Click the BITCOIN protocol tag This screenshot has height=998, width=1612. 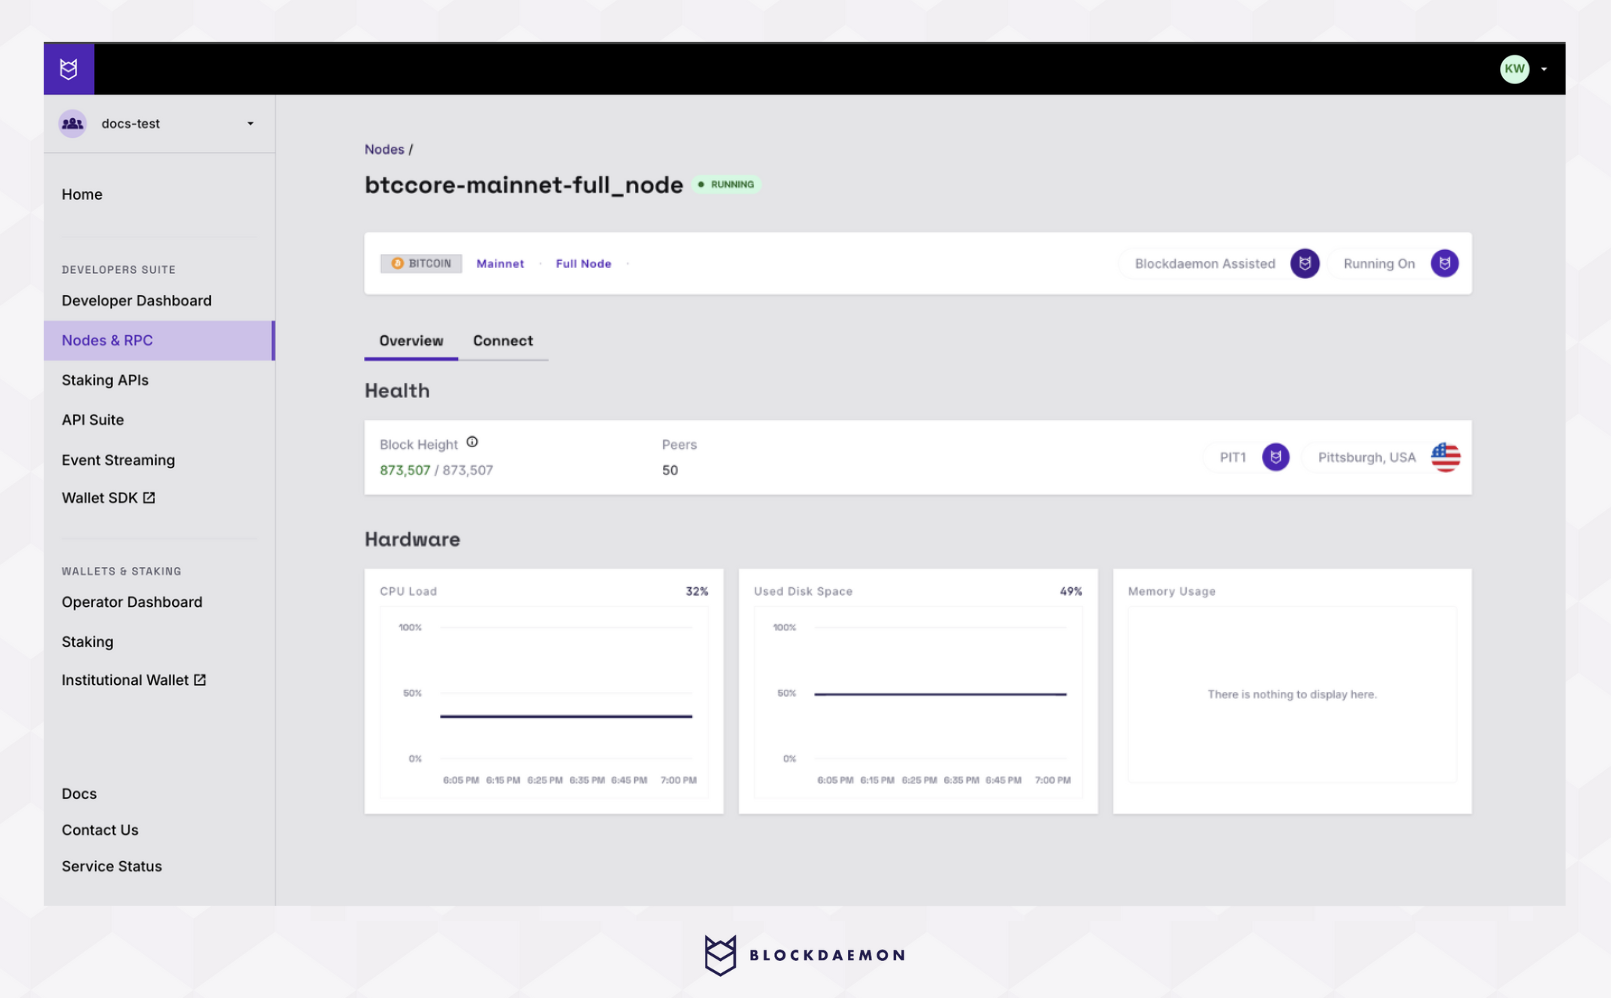(421, 264)
